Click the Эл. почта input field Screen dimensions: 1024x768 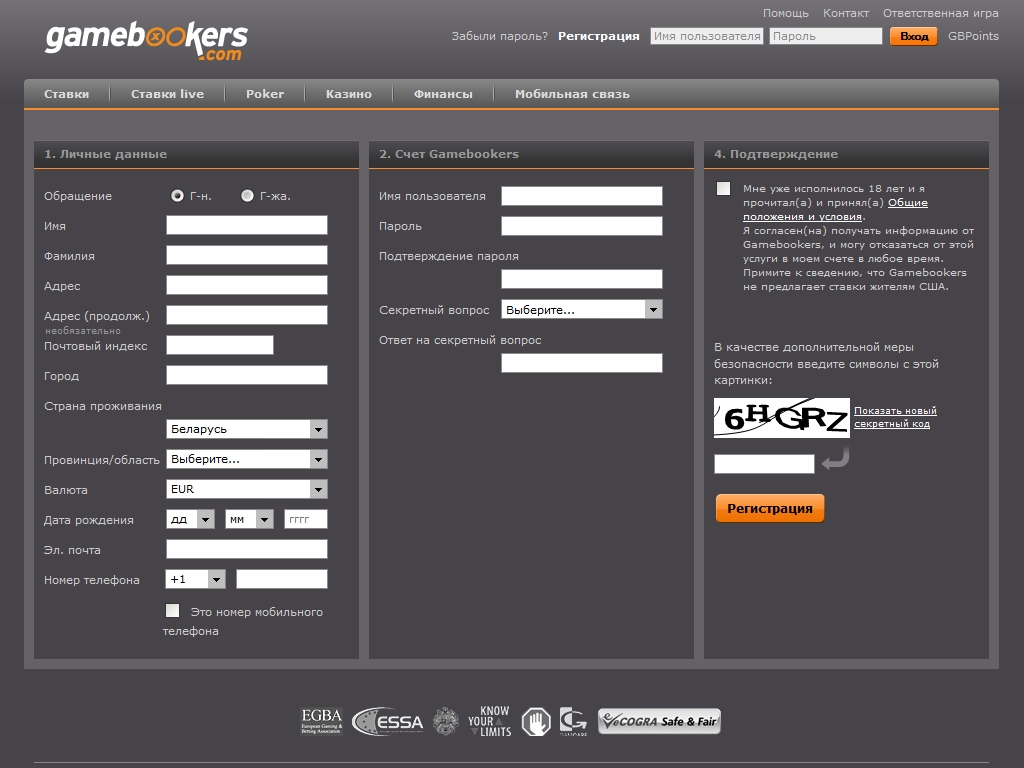click(x=246, y=549)
